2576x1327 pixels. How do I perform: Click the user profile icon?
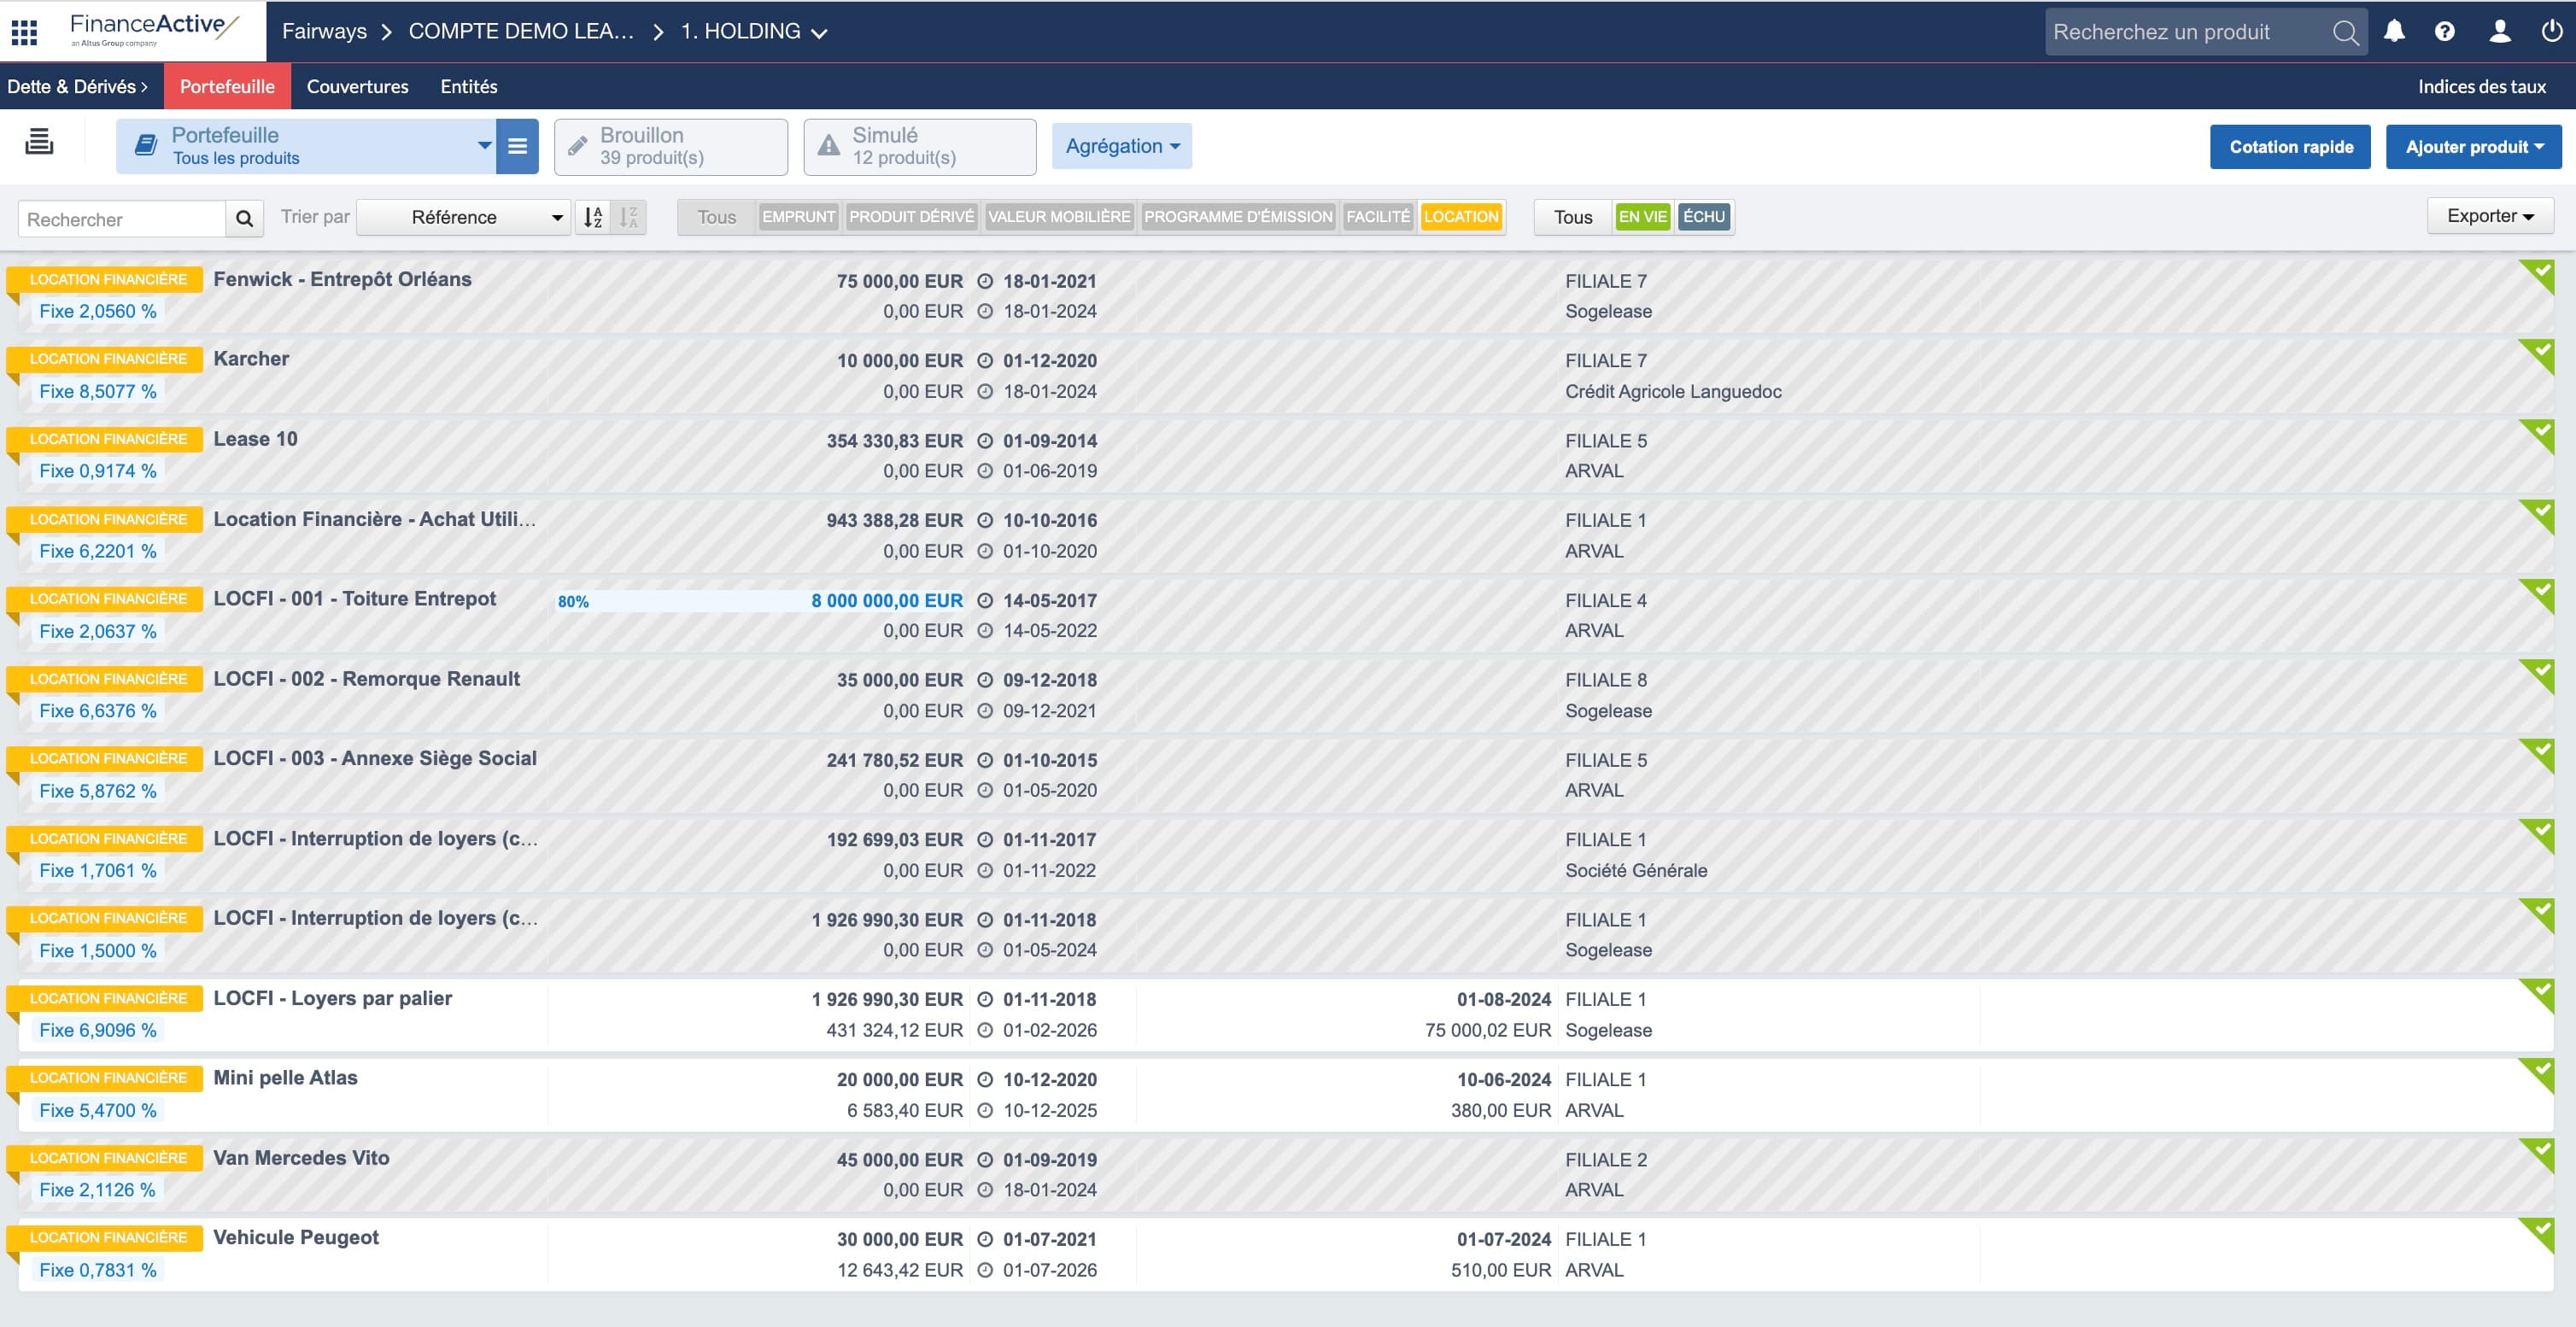pyautogui.click(x=2499, y=32)
